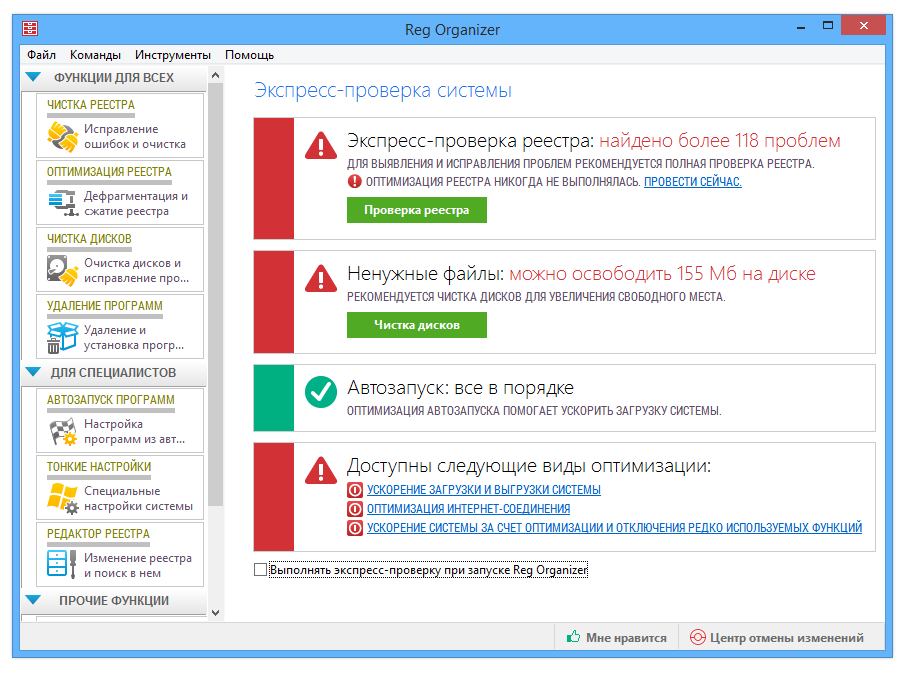This screenshot has height=673, width=910.
Task: Click 'Экспресс-проверка системы' page title
Action: tap(383, 90)
